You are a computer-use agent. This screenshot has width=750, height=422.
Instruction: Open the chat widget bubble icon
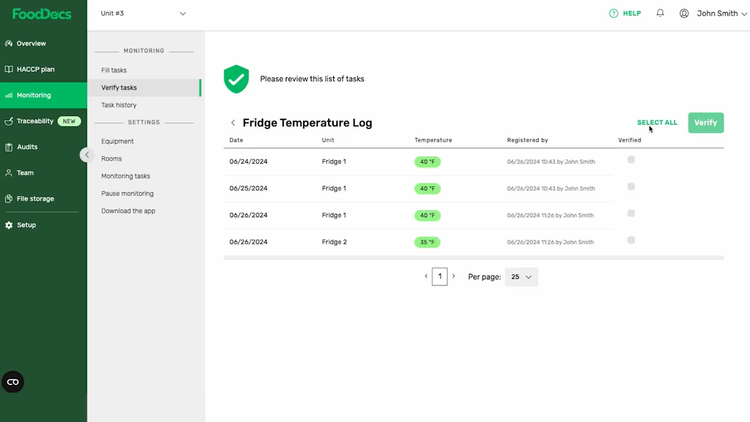(x=13, y=381)
